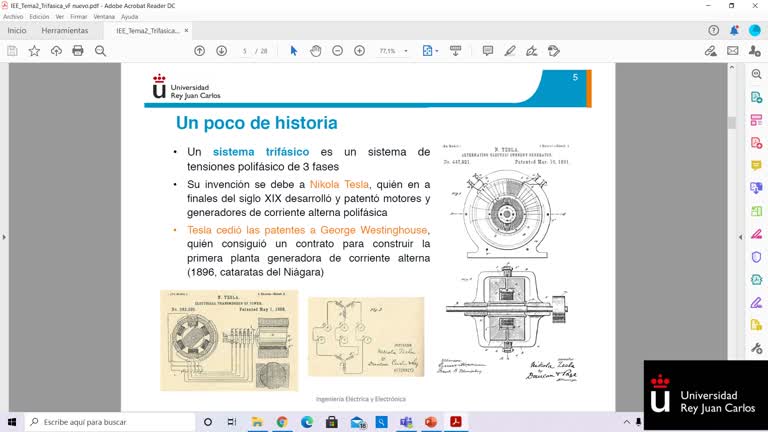Upload the file to the cloud
The height and width of the screenshot is (432, 768).
click(x=56, y=51)
